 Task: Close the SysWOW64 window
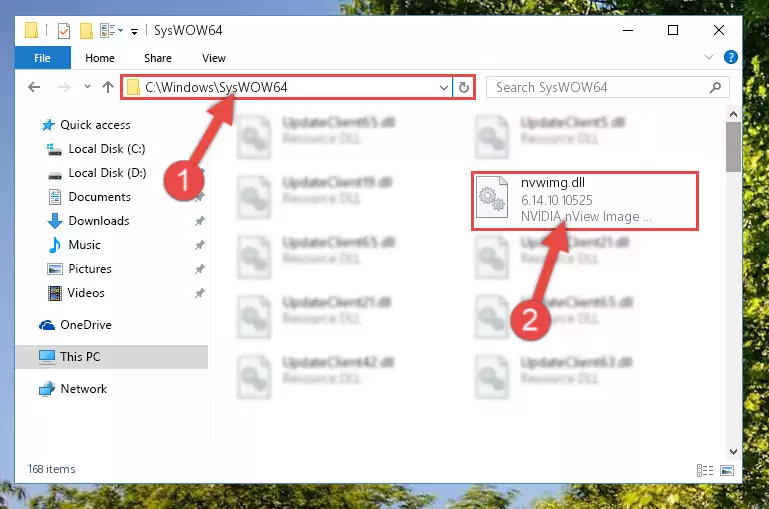point(718,30)
